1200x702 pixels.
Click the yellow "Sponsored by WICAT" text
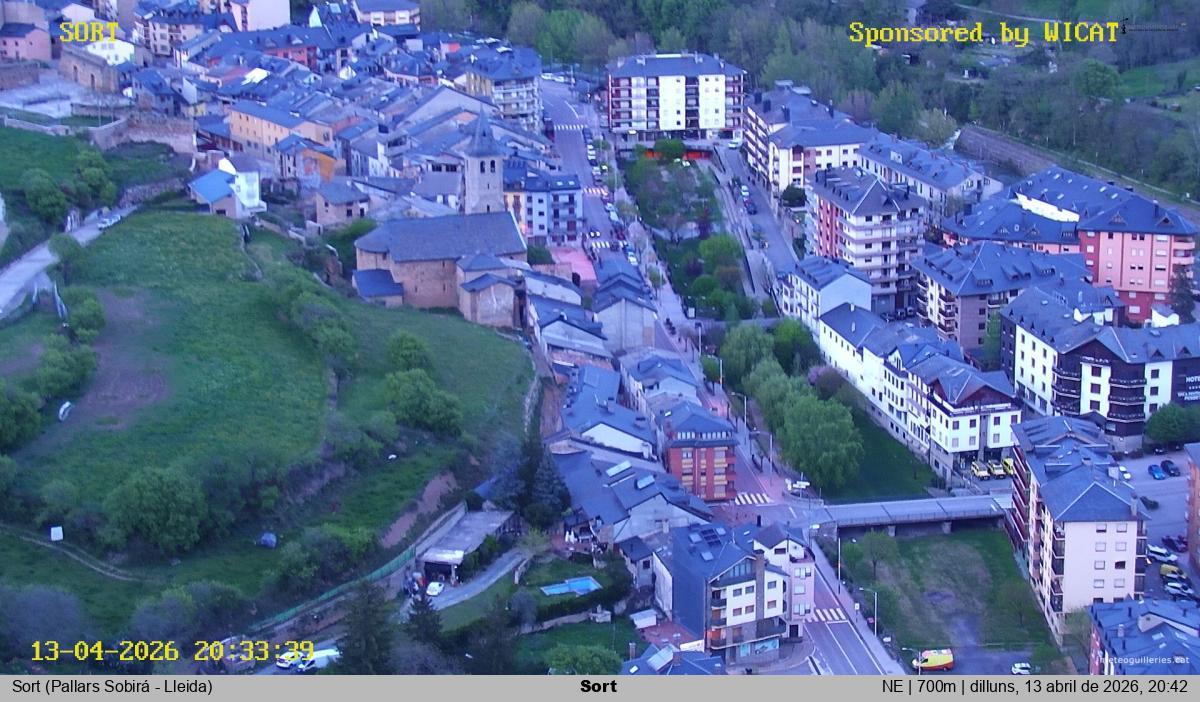click(x=983, y=33)
